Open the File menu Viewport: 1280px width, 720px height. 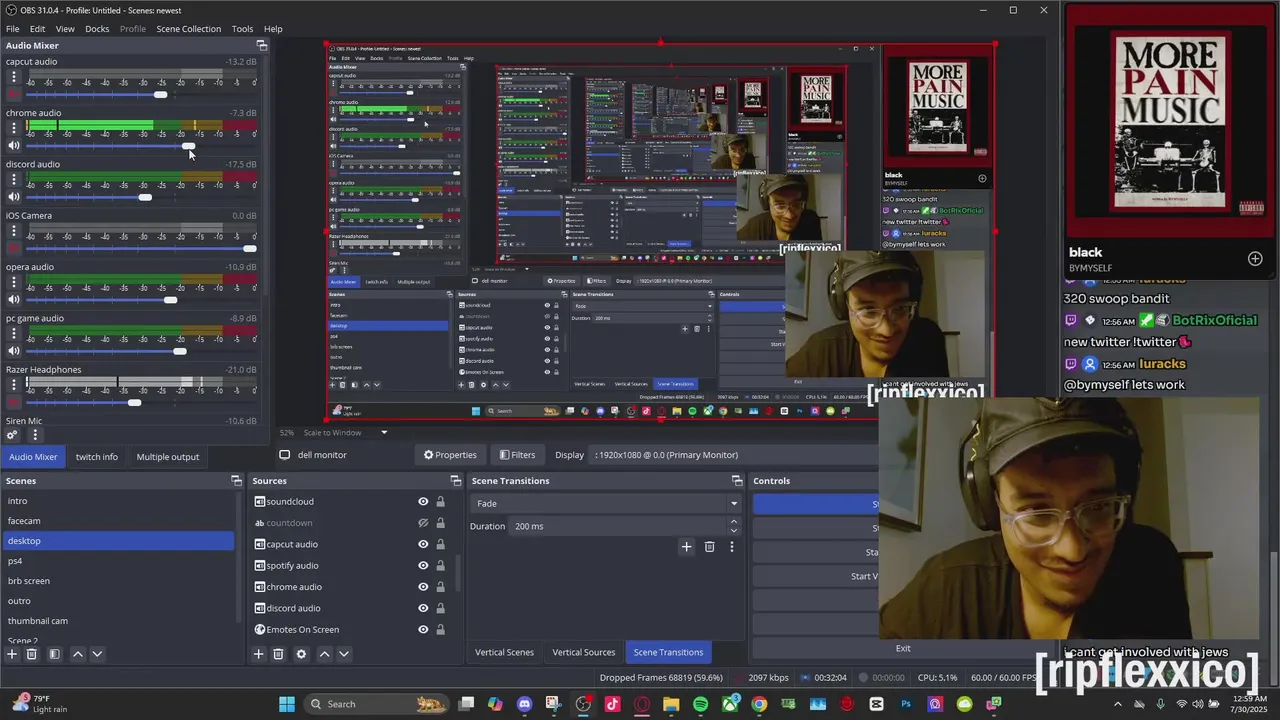click(13, 29)
